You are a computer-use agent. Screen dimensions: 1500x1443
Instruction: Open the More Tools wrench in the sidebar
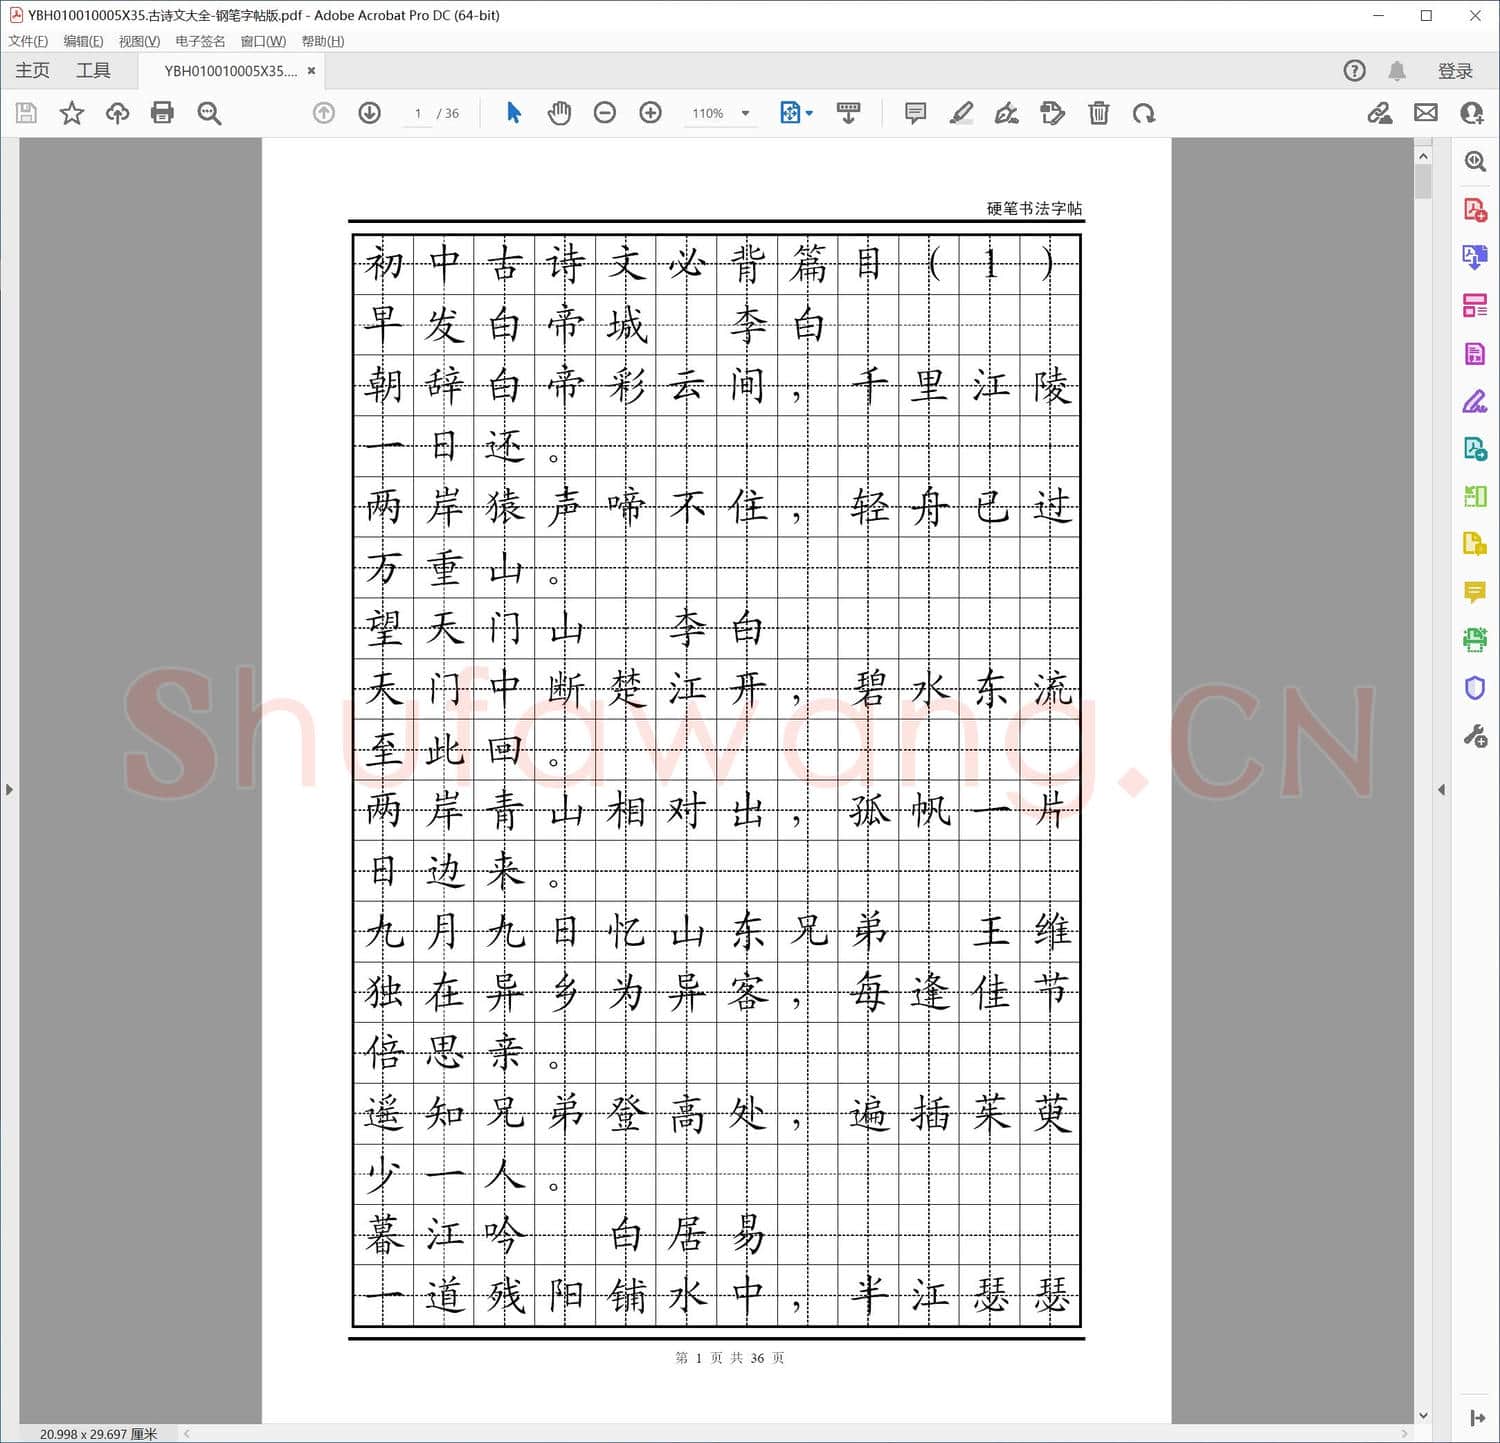pyautogui.click(x=1475, y=737)
